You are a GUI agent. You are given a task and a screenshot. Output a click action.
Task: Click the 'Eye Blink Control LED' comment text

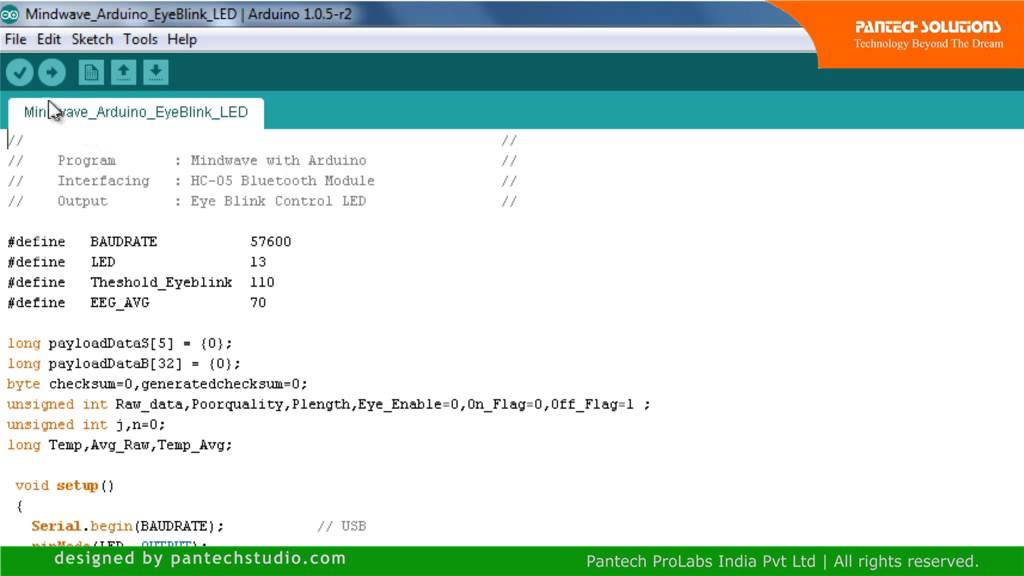click(x=278, y=201)
